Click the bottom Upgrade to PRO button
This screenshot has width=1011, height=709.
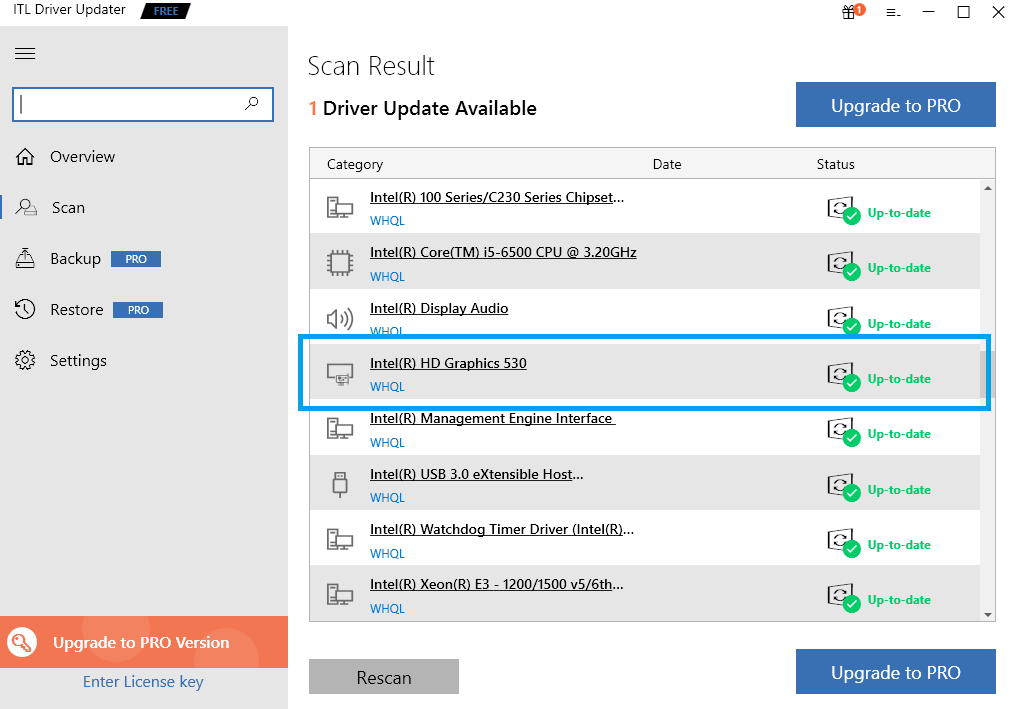point(896,672)
